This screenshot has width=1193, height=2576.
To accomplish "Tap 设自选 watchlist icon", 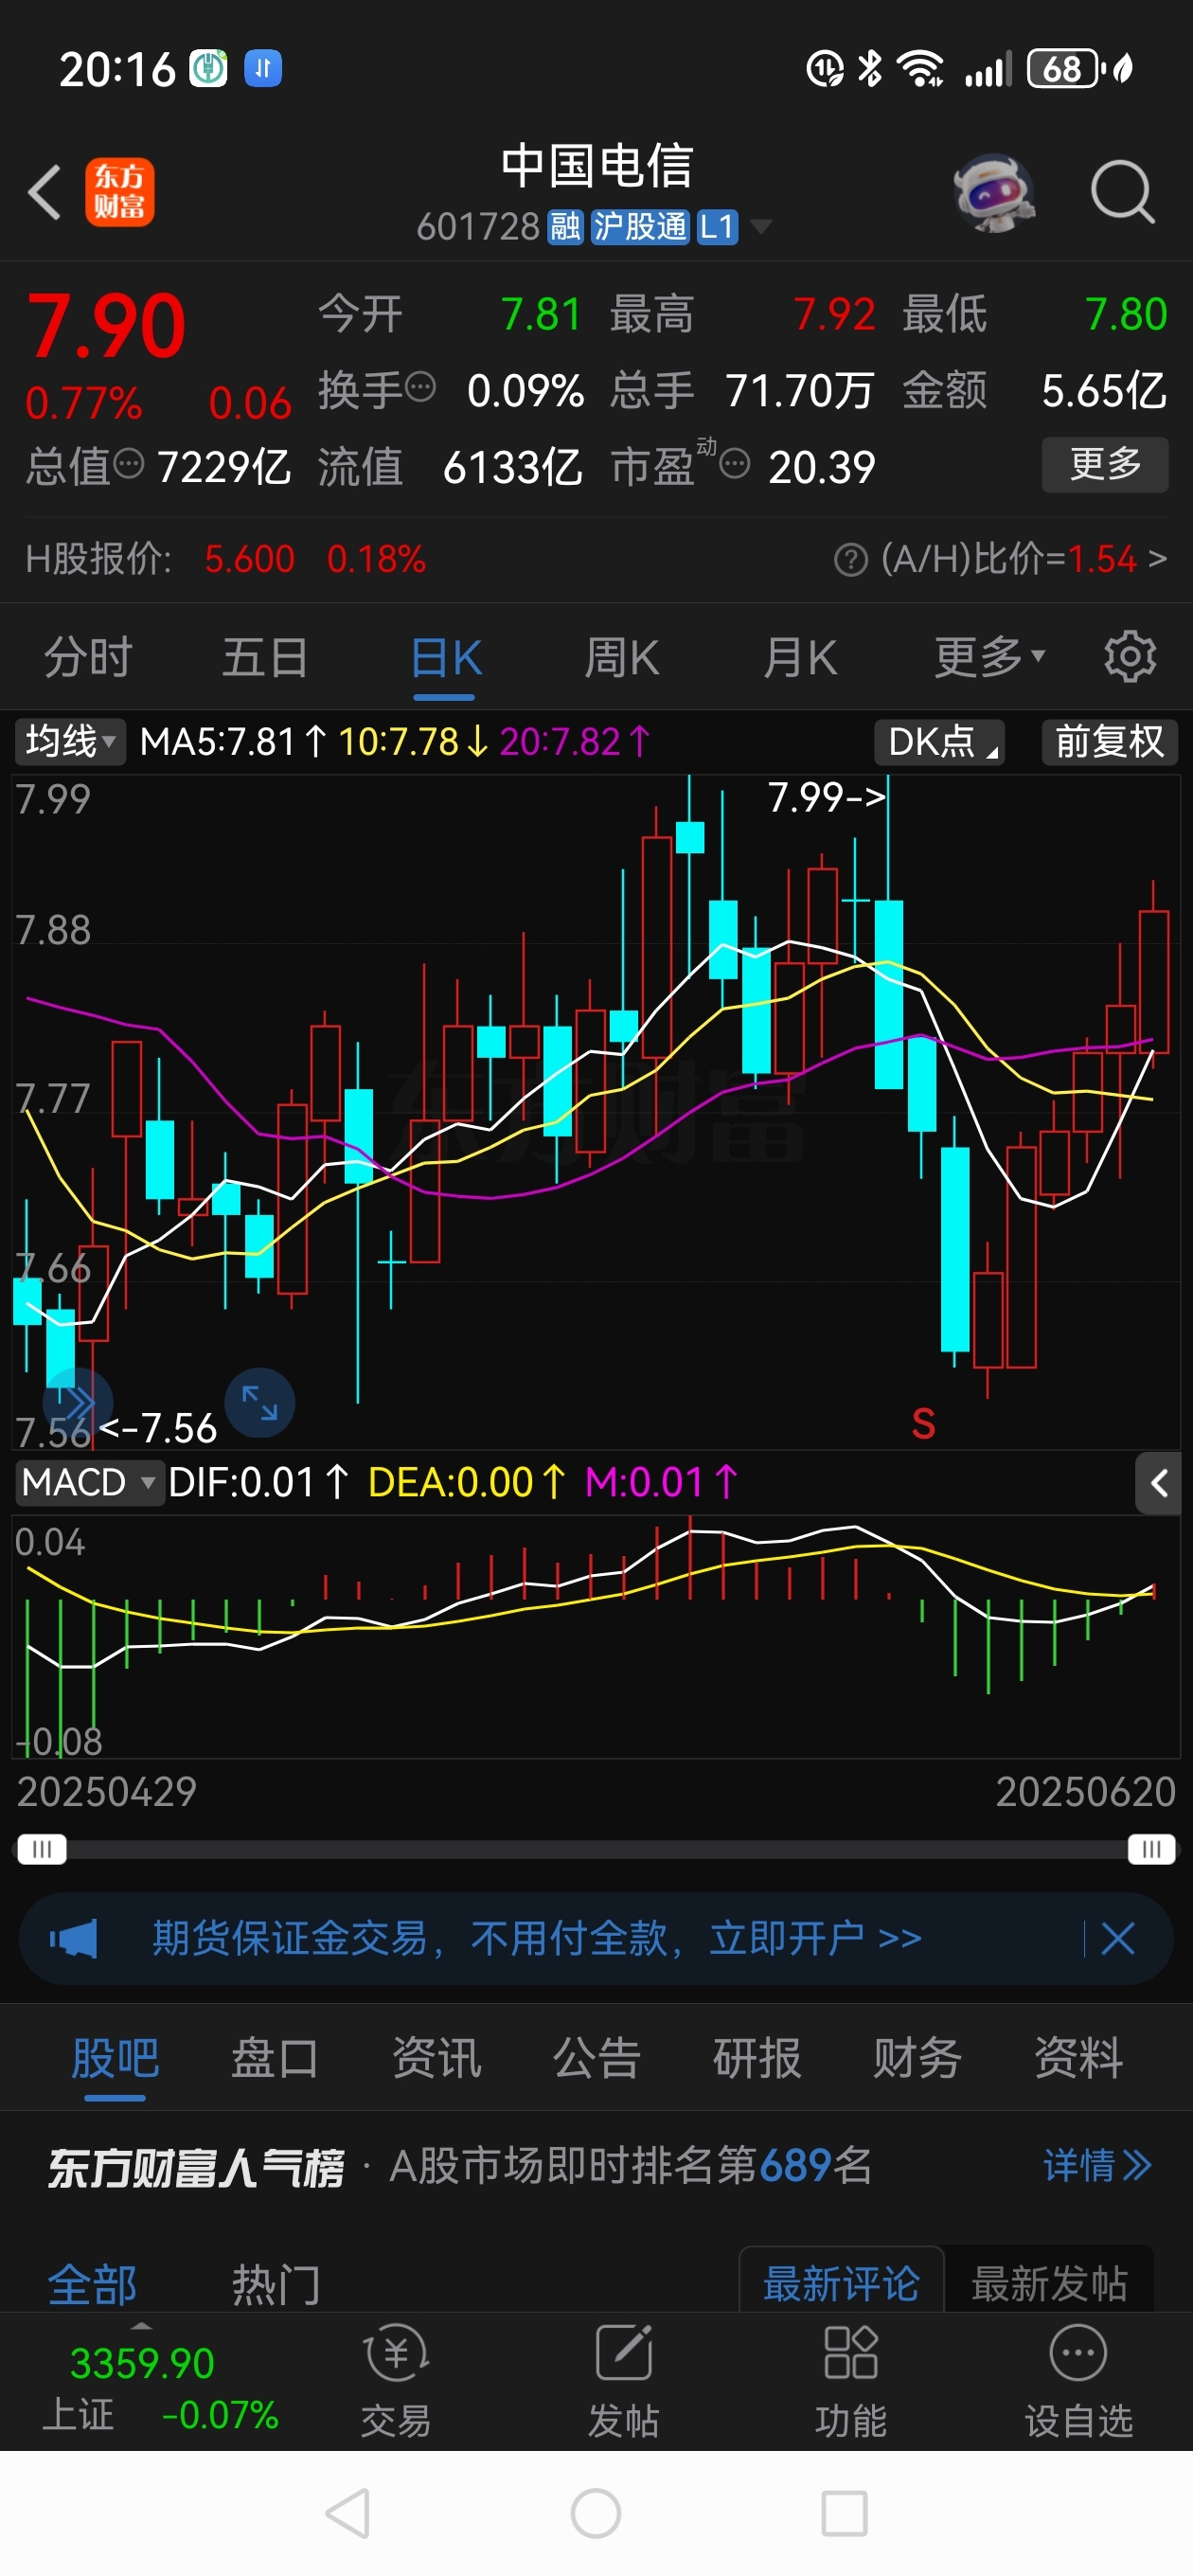I will 1078,2381.
